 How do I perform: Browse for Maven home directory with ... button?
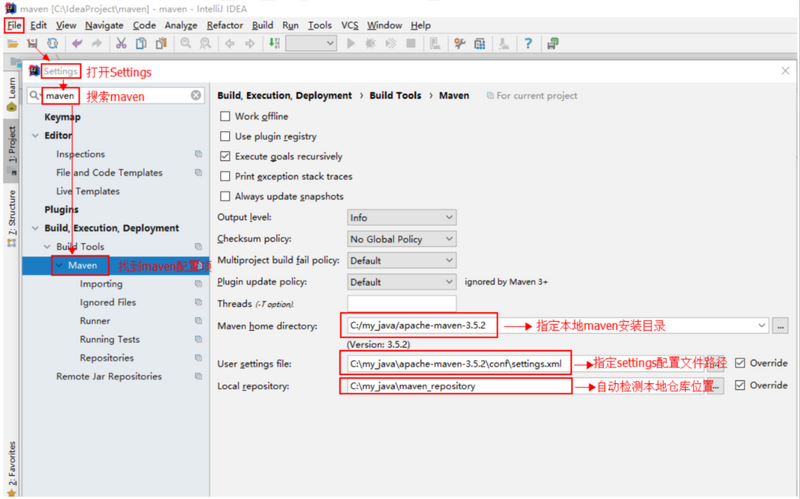[780, 326]
